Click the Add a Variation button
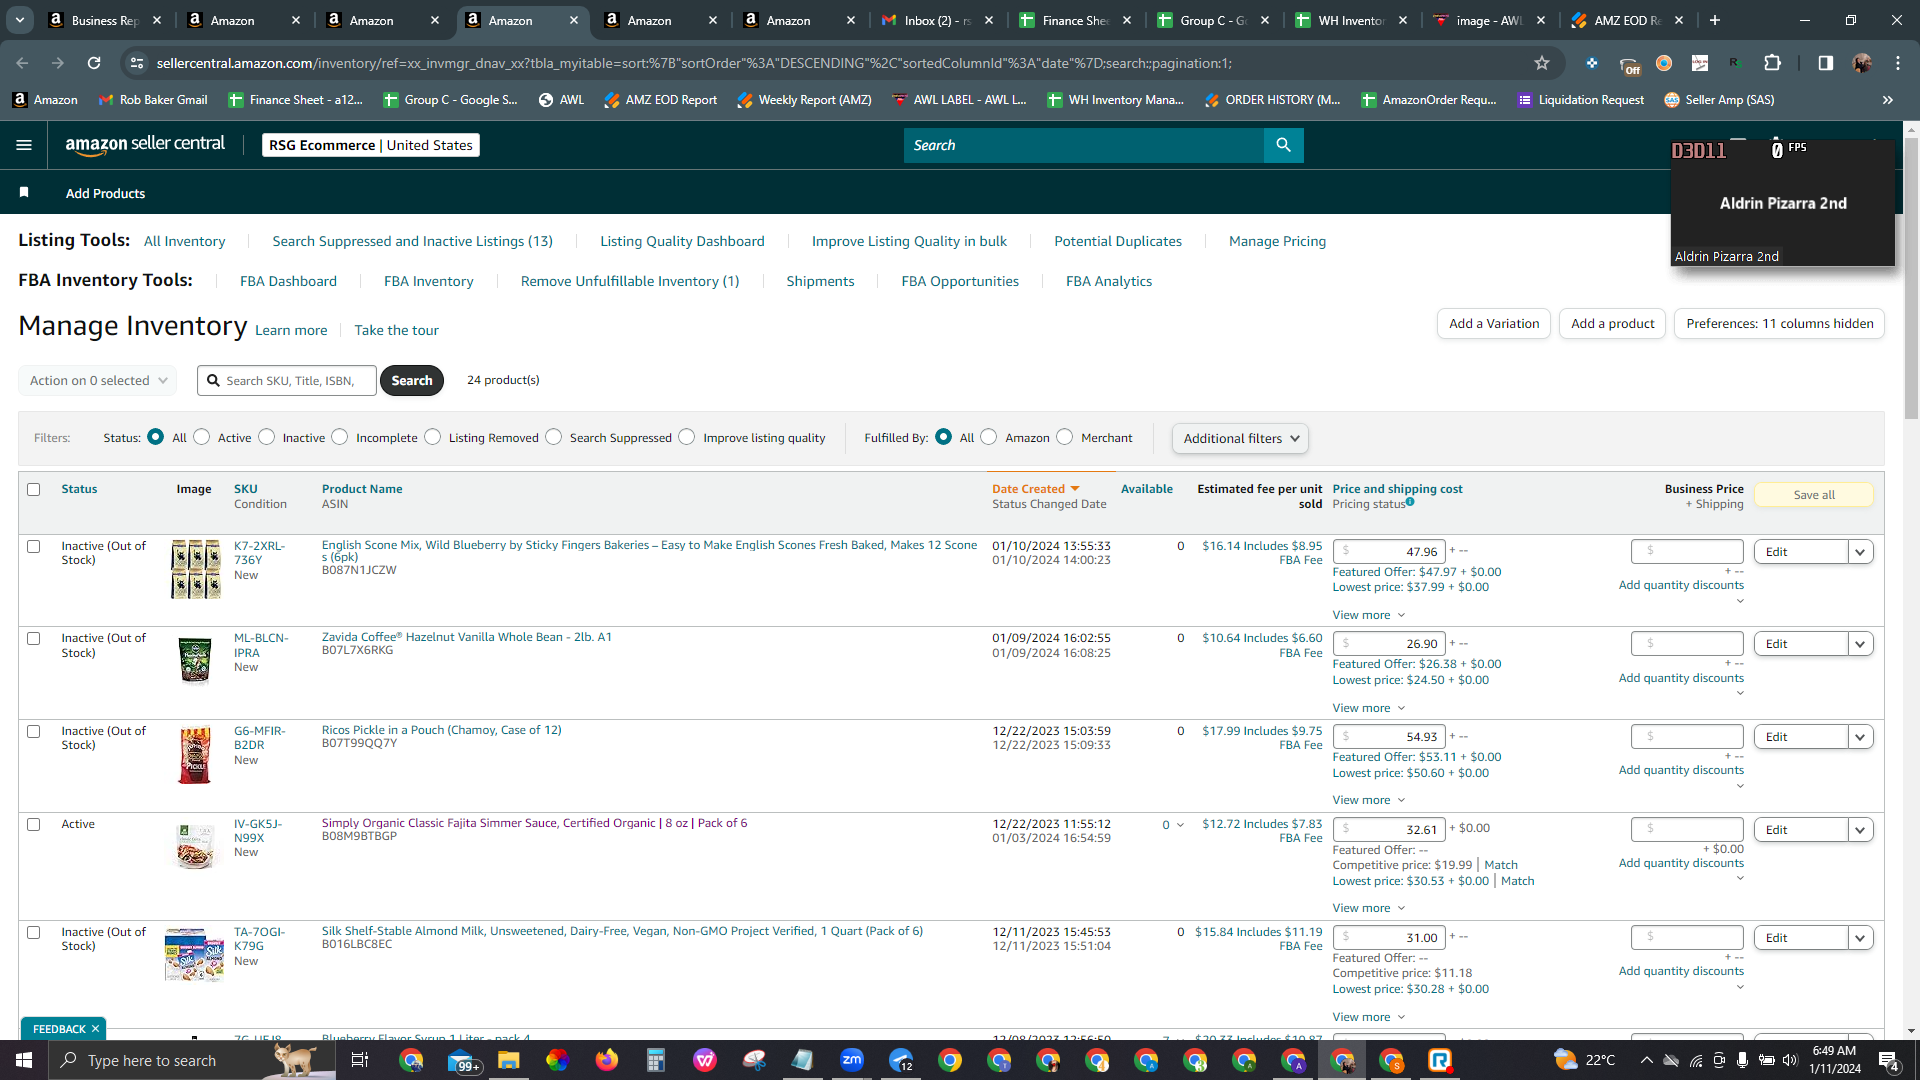The height and width of the screenshot is (1080, 1920). 1494,323
